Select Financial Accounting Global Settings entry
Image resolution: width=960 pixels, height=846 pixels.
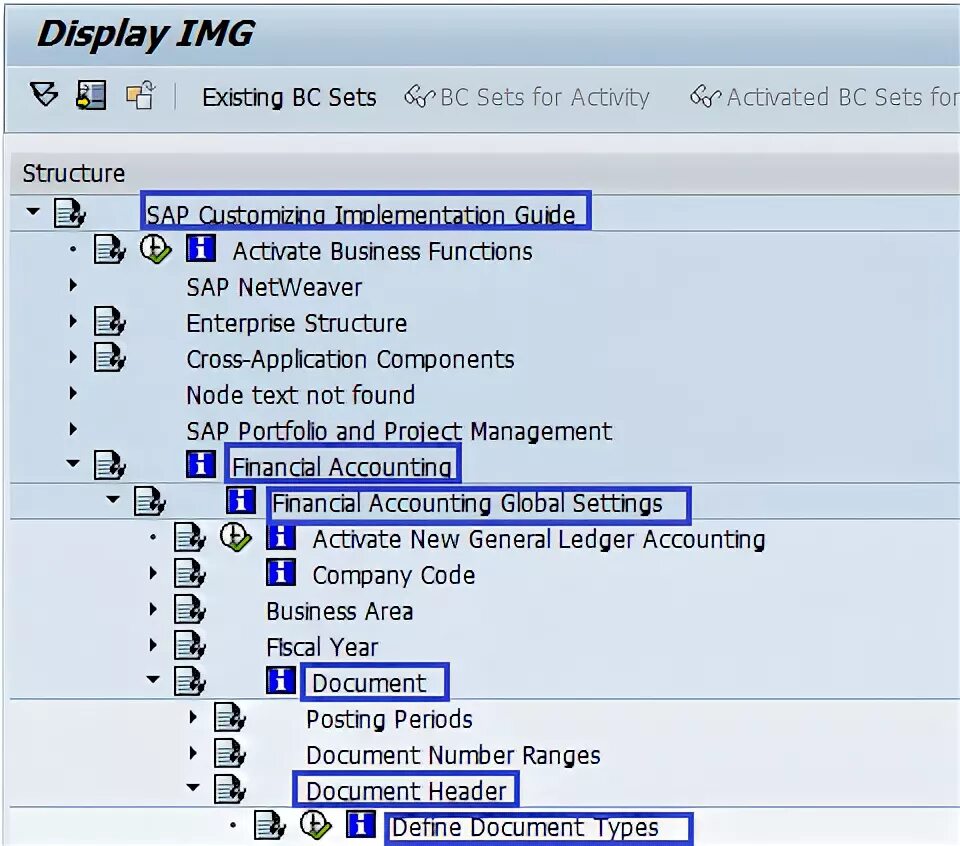tap(467, 504)
